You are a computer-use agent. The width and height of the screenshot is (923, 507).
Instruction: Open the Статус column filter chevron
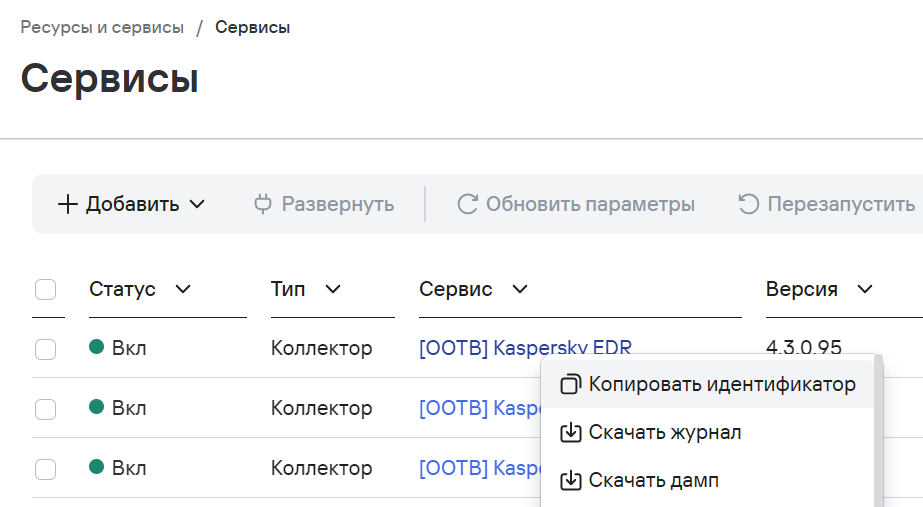coord(182,290)
